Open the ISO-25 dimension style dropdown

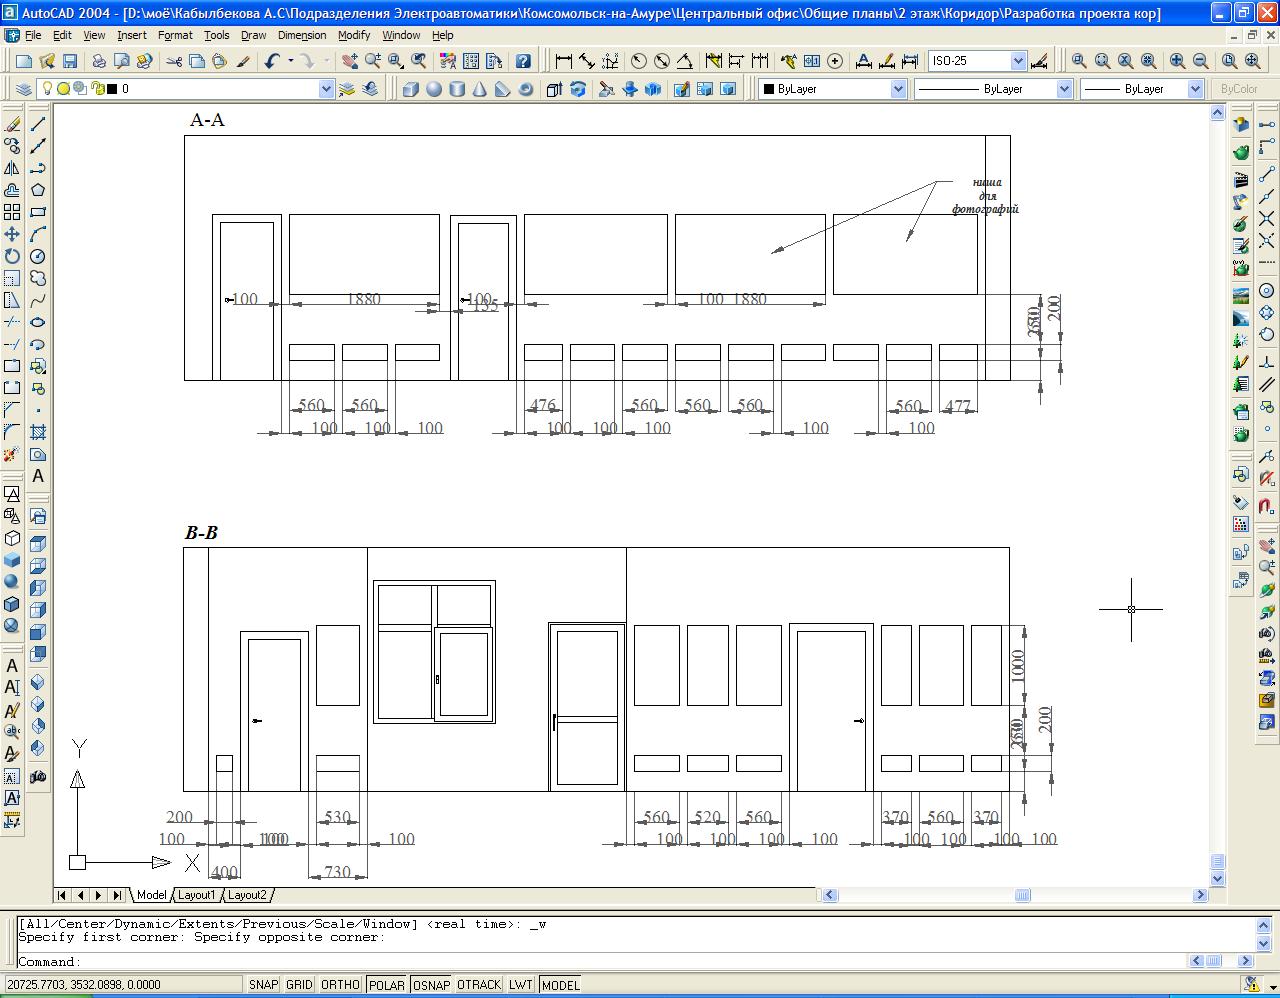pos(1018,61)
